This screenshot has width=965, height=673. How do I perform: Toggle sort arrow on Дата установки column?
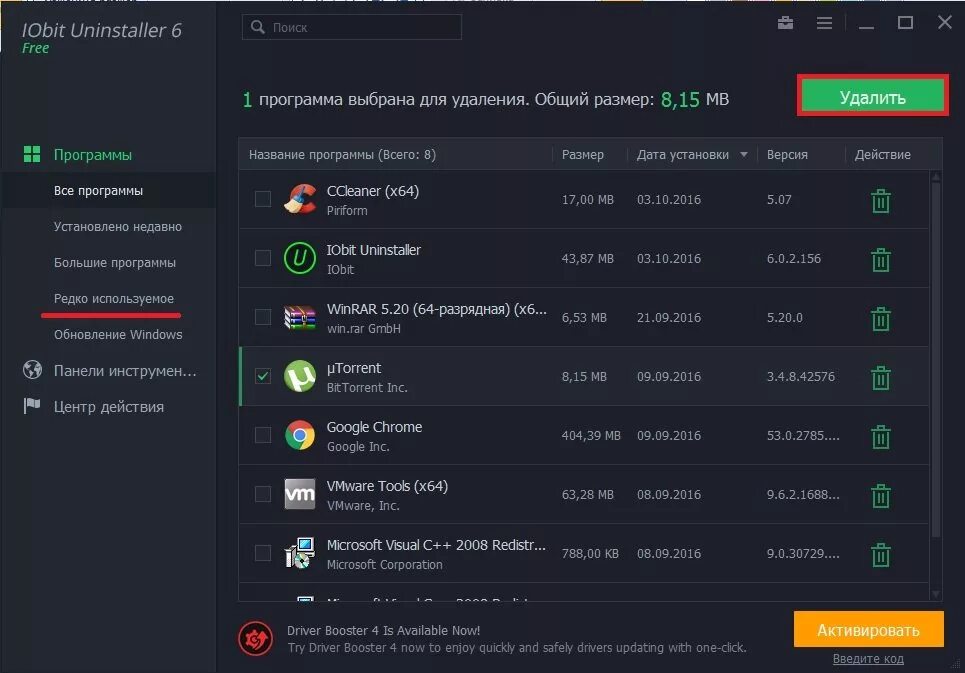point(743,154)
